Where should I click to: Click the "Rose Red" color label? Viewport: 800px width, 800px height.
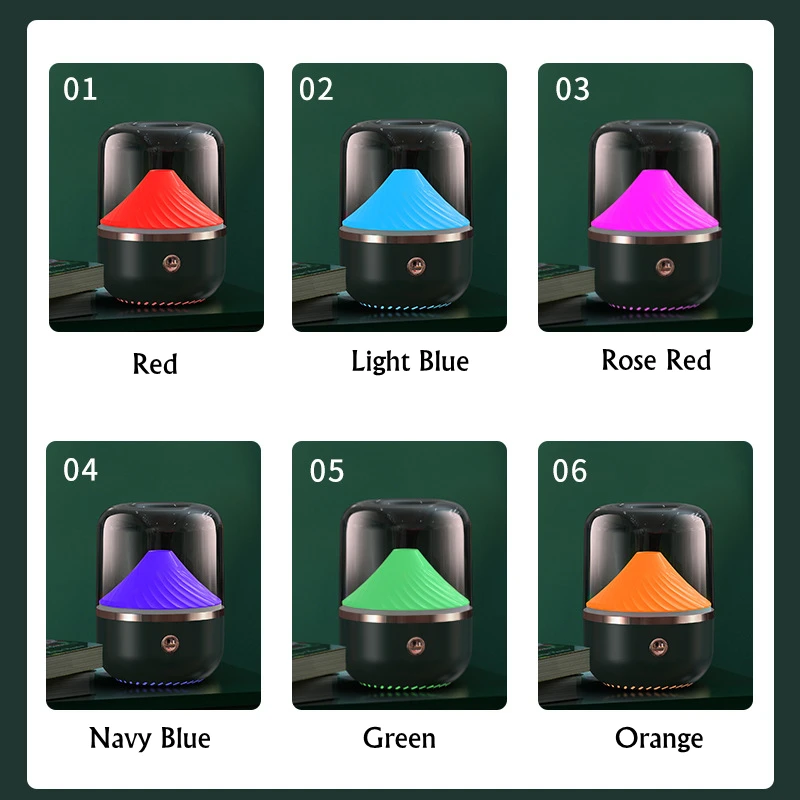coord(656,360)
